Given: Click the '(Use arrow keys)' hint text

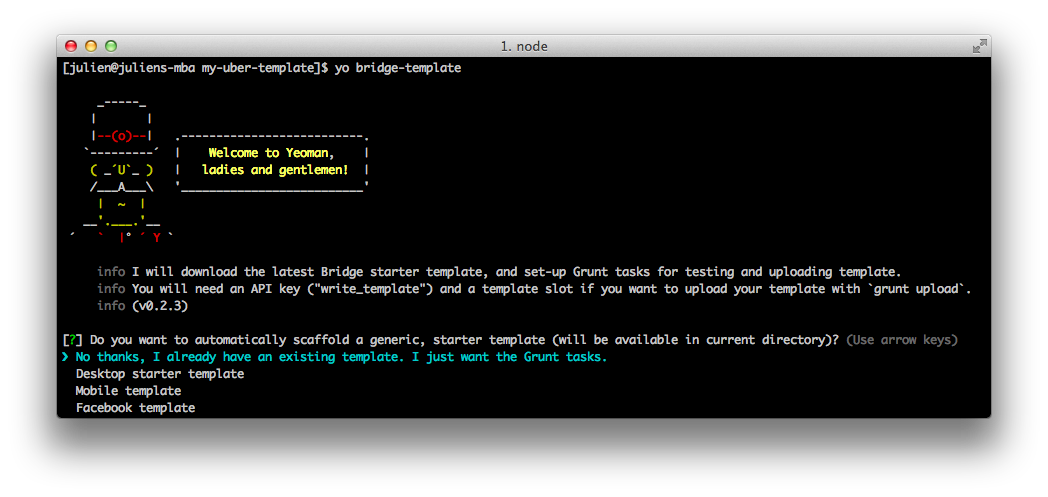Looking at the screenshot, I should tap(902, 340).
